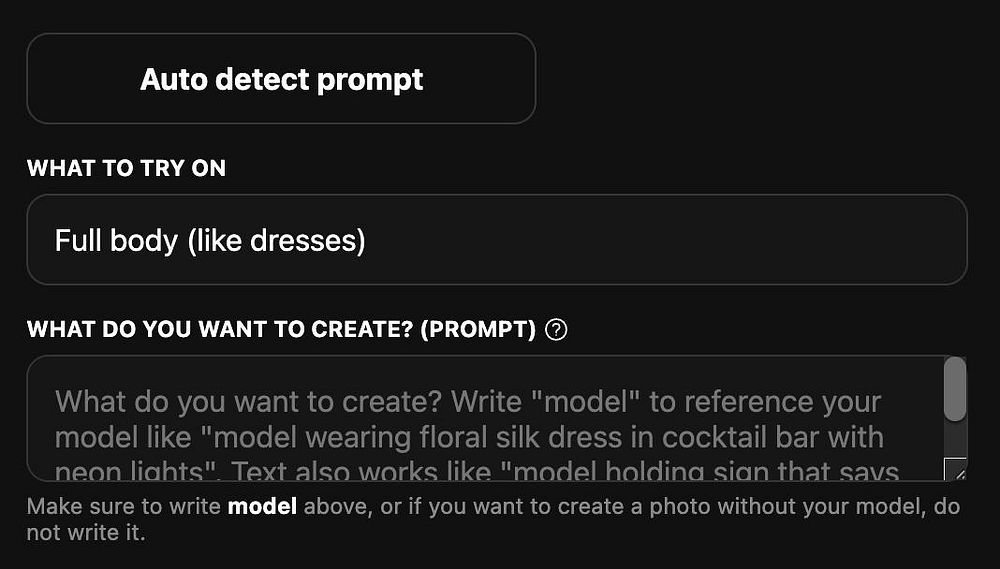
Task: Click the top line of prompt placeholder
Action: 468,402
